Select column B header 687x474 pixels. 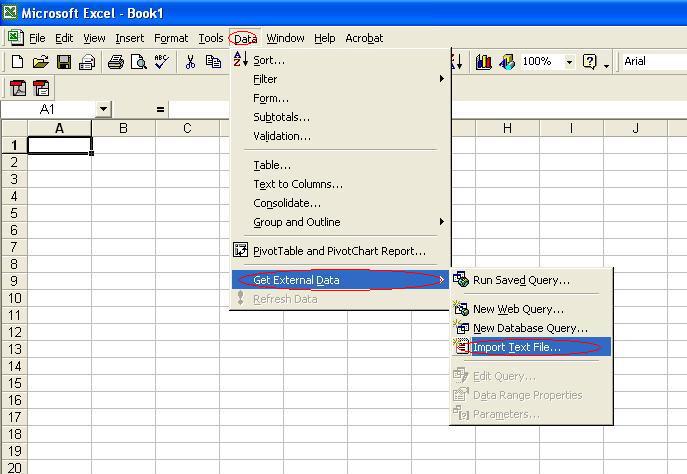[124, 128]
